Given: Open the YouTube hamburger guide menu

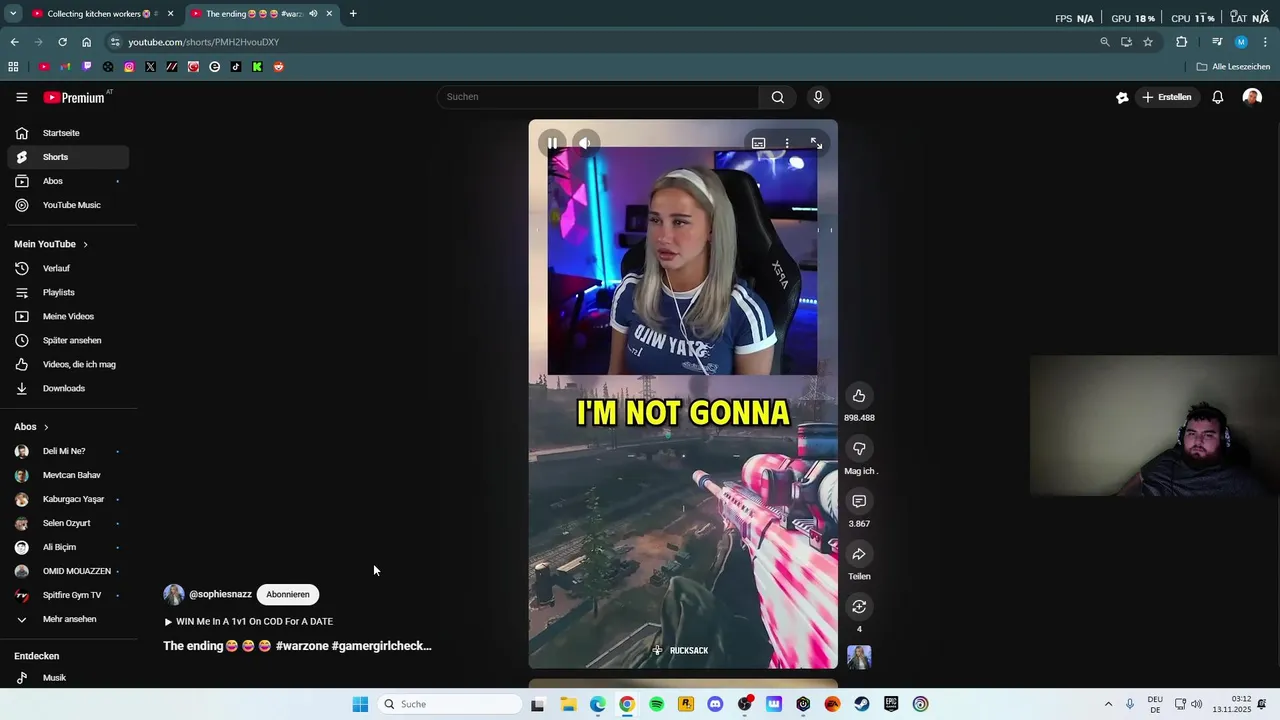Looking at the screenshot, I should [22, 97].
